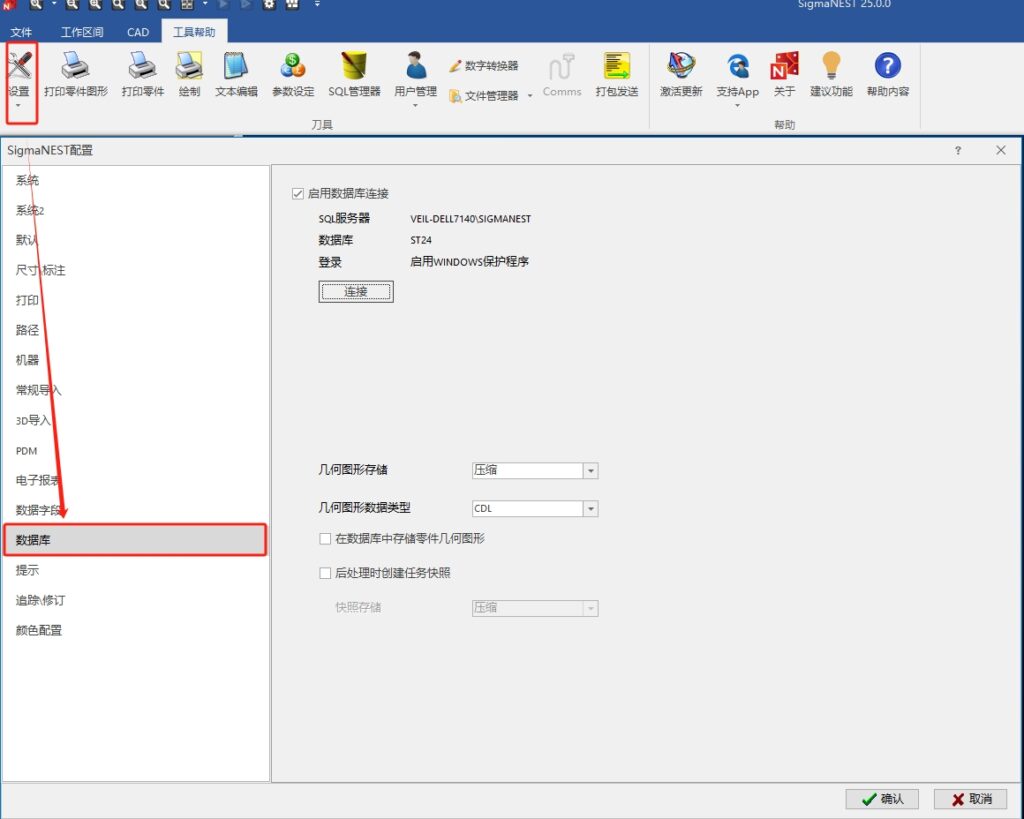This screenshot has width=1024, height=819.
Task: Select 系统2 in the config list
Action: click(30, 210)
